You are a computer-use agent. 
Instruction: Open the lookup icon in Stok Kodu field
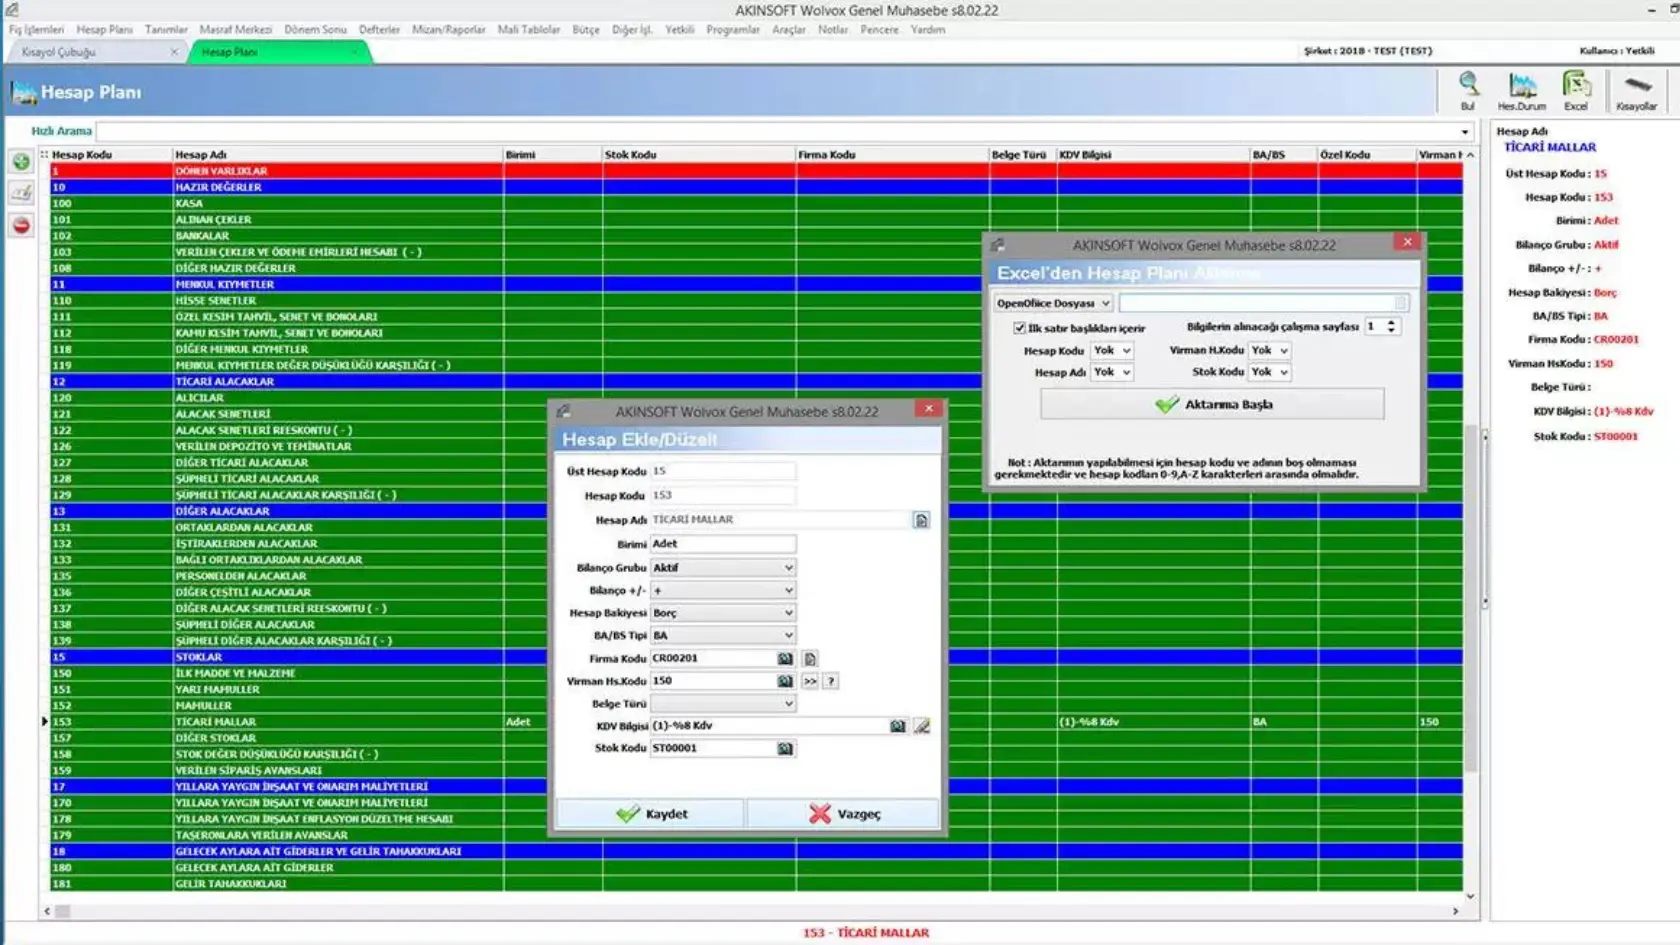pos(785,748)
